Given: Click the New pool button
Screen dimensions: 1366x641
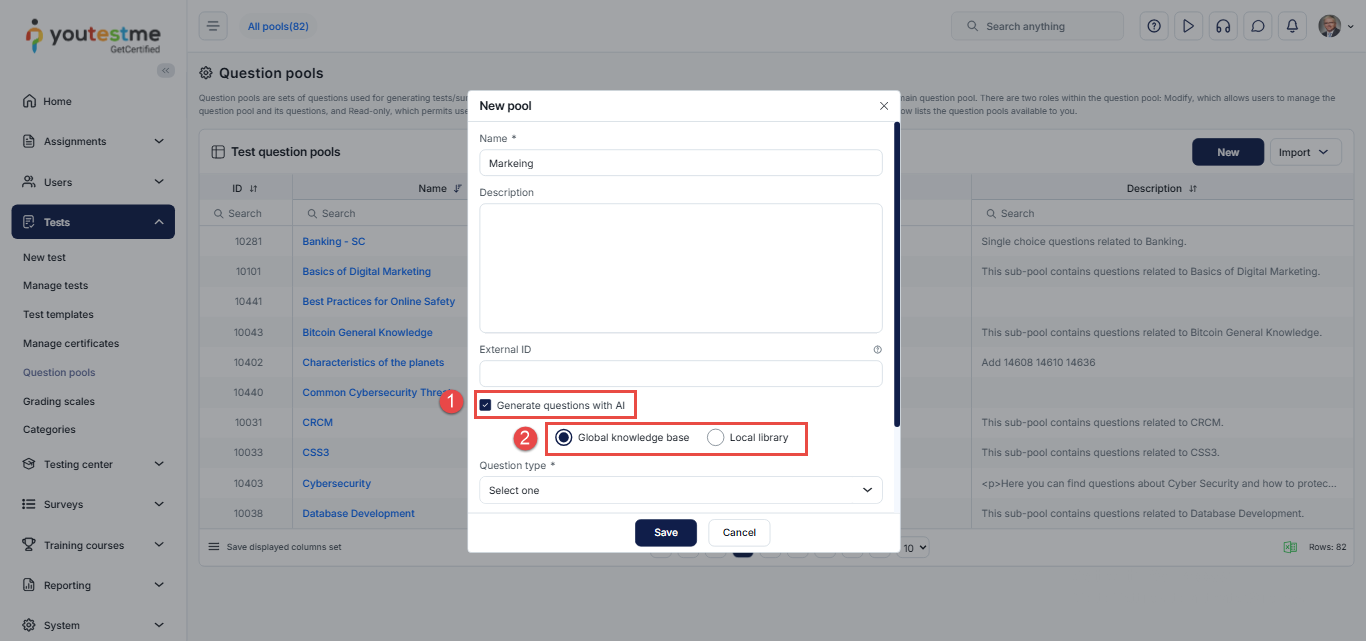Looking at the screenshot, I should tap(1228, 152).
